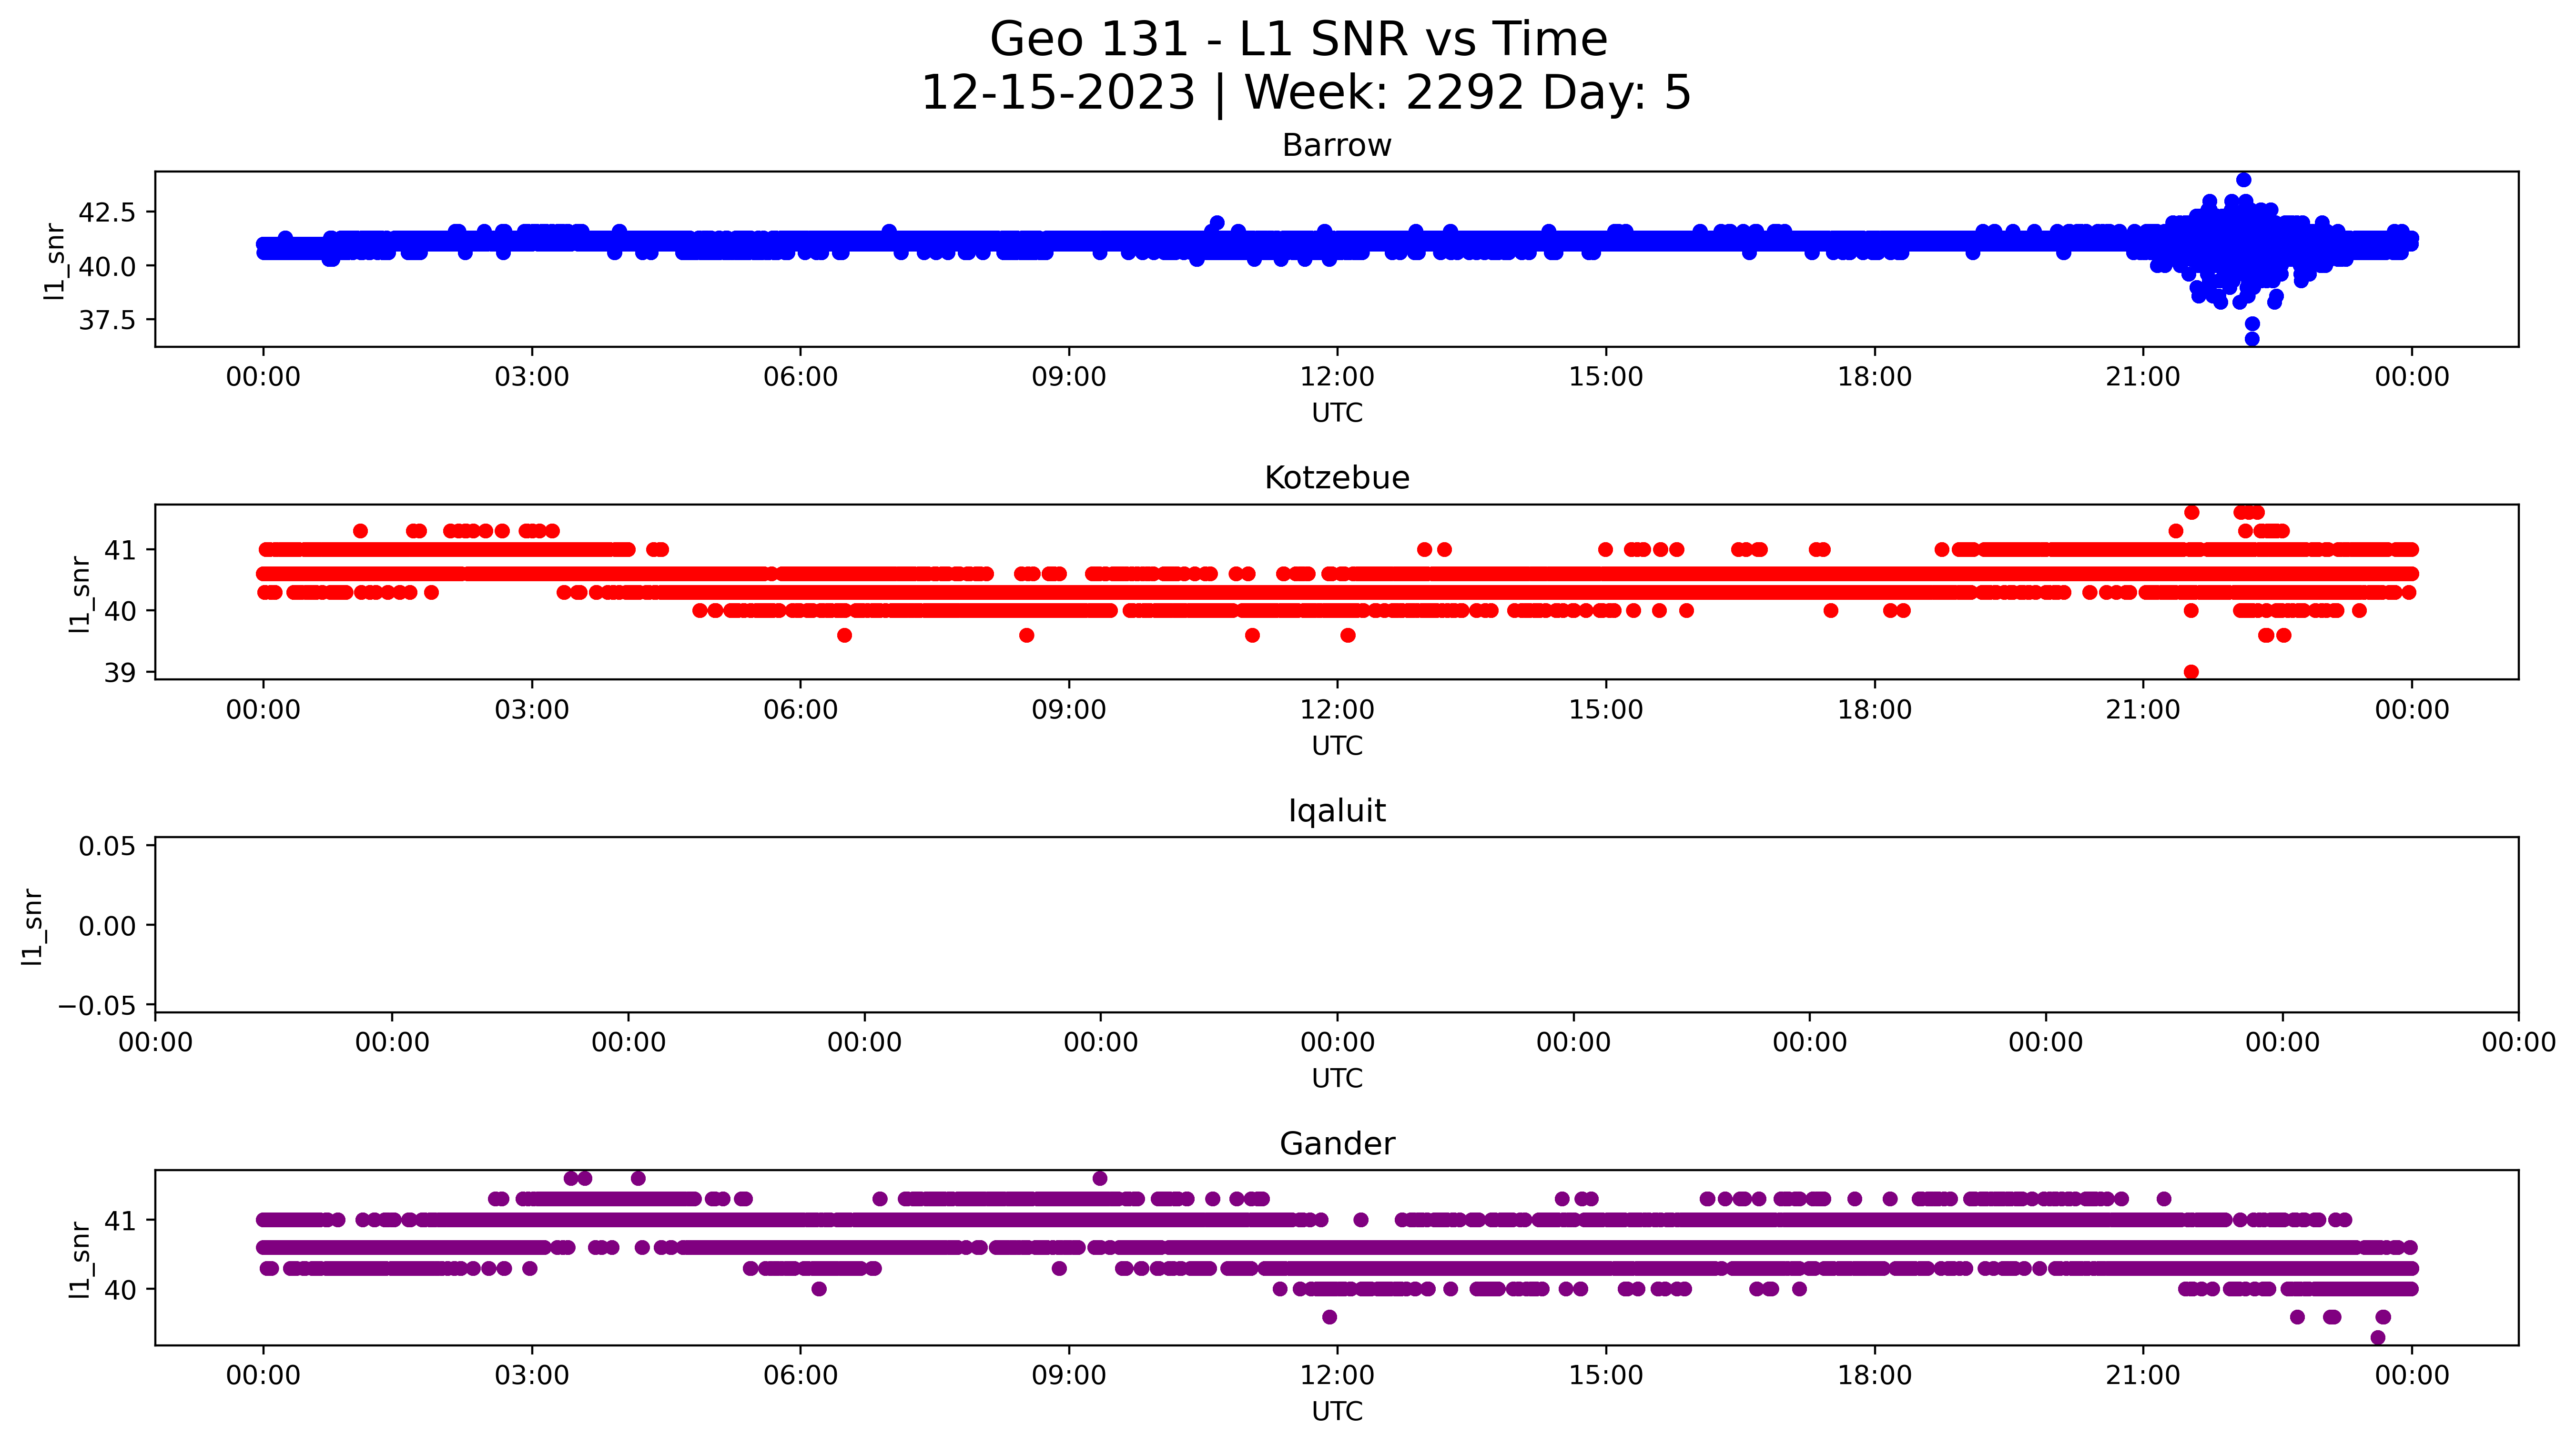Click the 'UTC' x-axis label under Iqaluit plot

tap(1337, 1079)
